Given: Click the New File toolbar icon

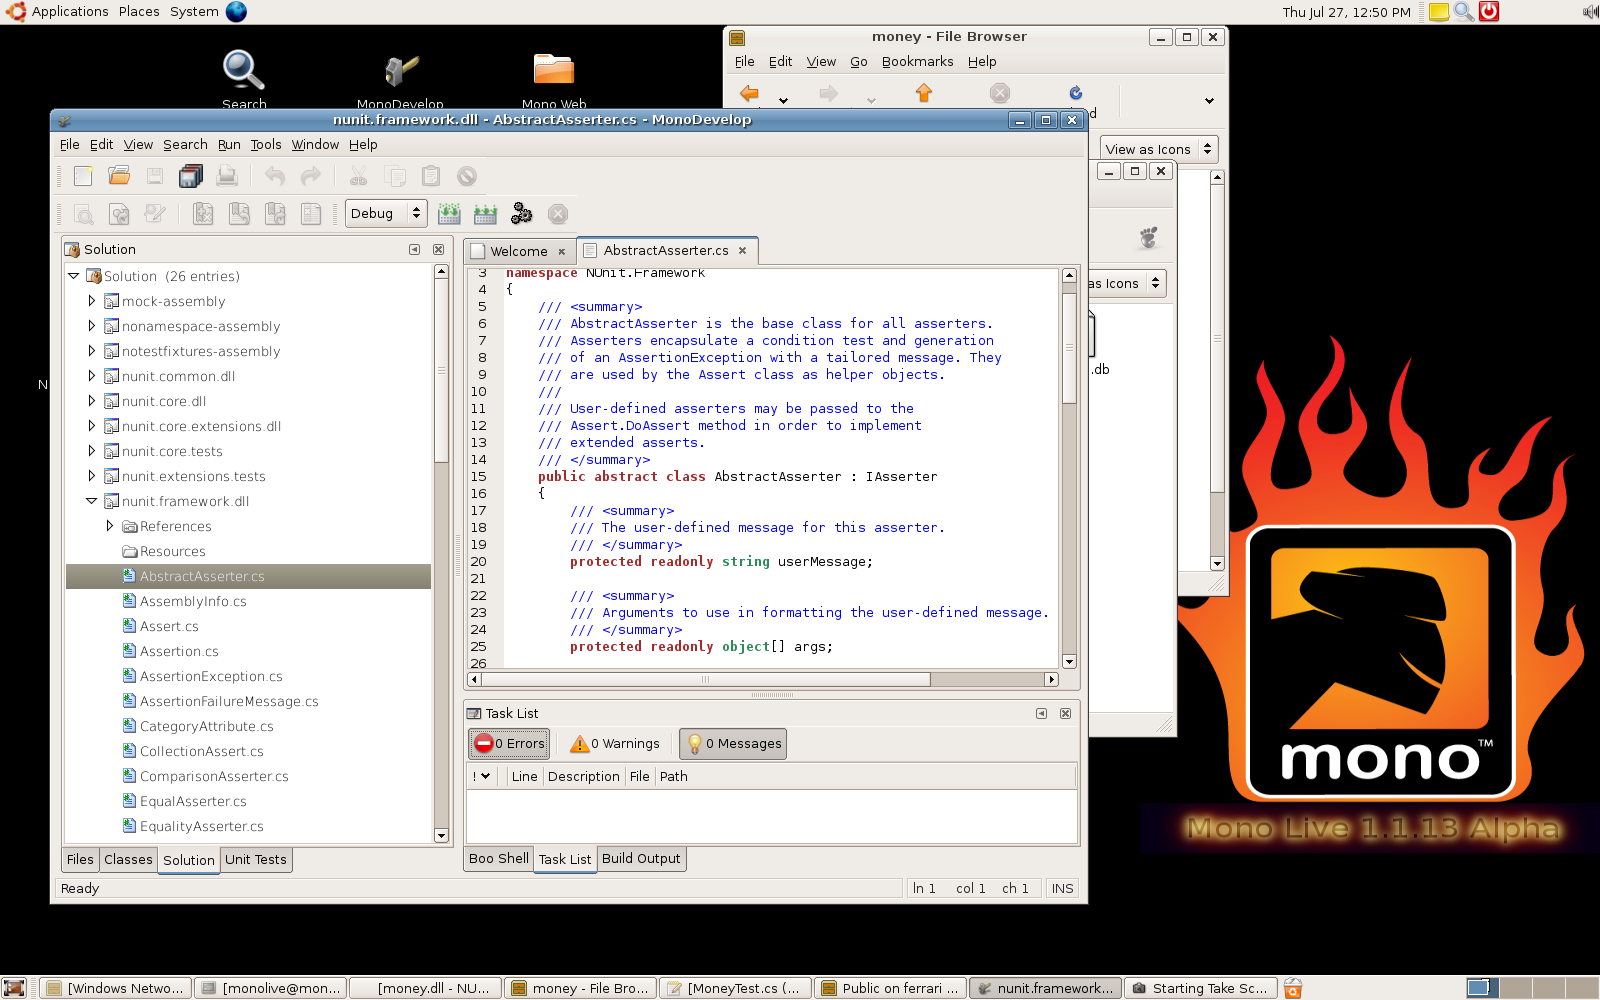Looking at the screenshot, I should pyautogui.click(x=83, y=176).
